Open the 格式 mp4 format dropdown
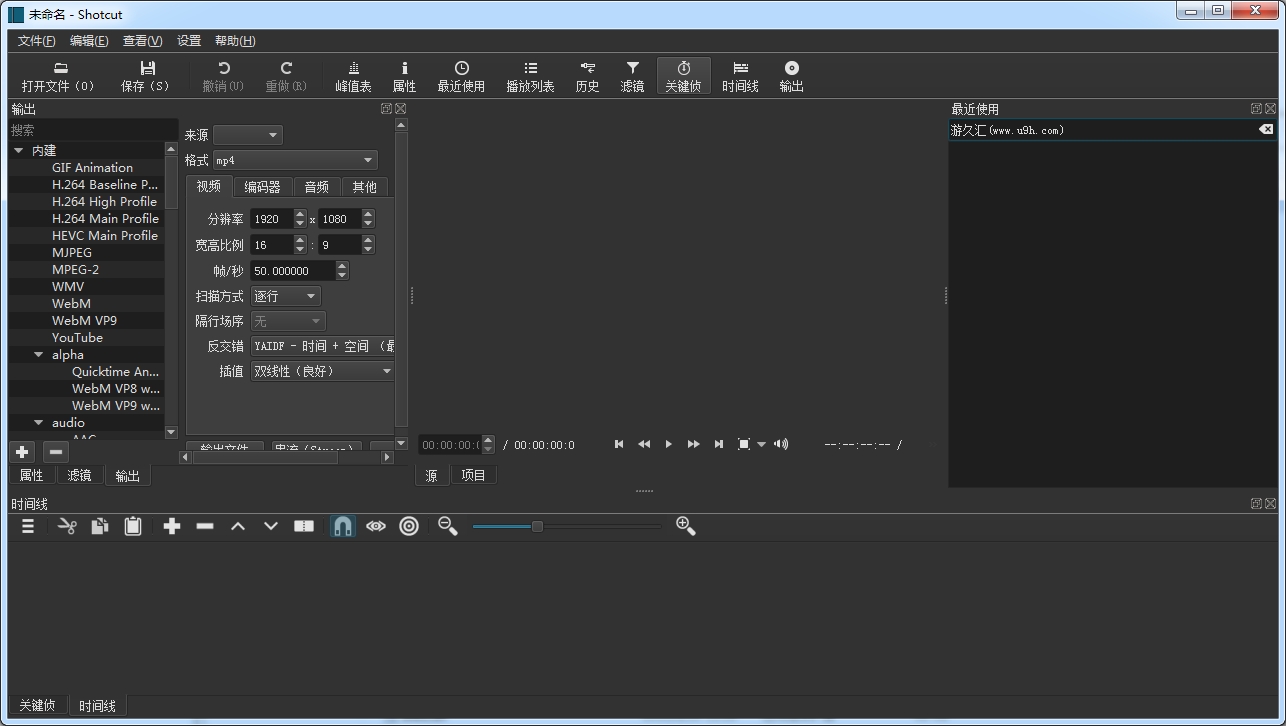 [295, 160]
